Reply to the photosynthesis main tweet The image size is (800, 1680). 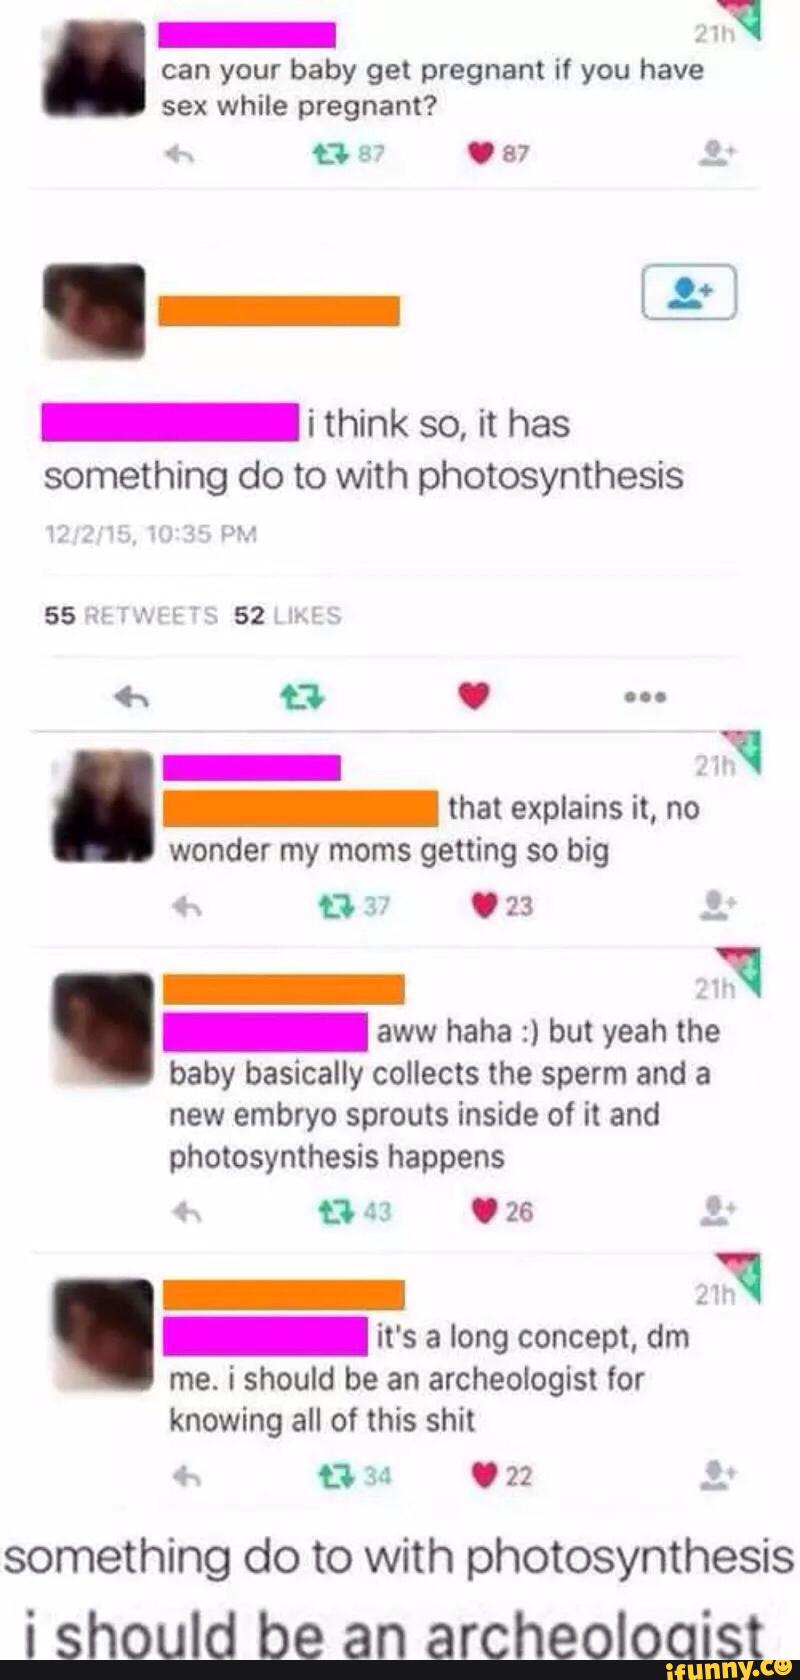coord(133,696)
